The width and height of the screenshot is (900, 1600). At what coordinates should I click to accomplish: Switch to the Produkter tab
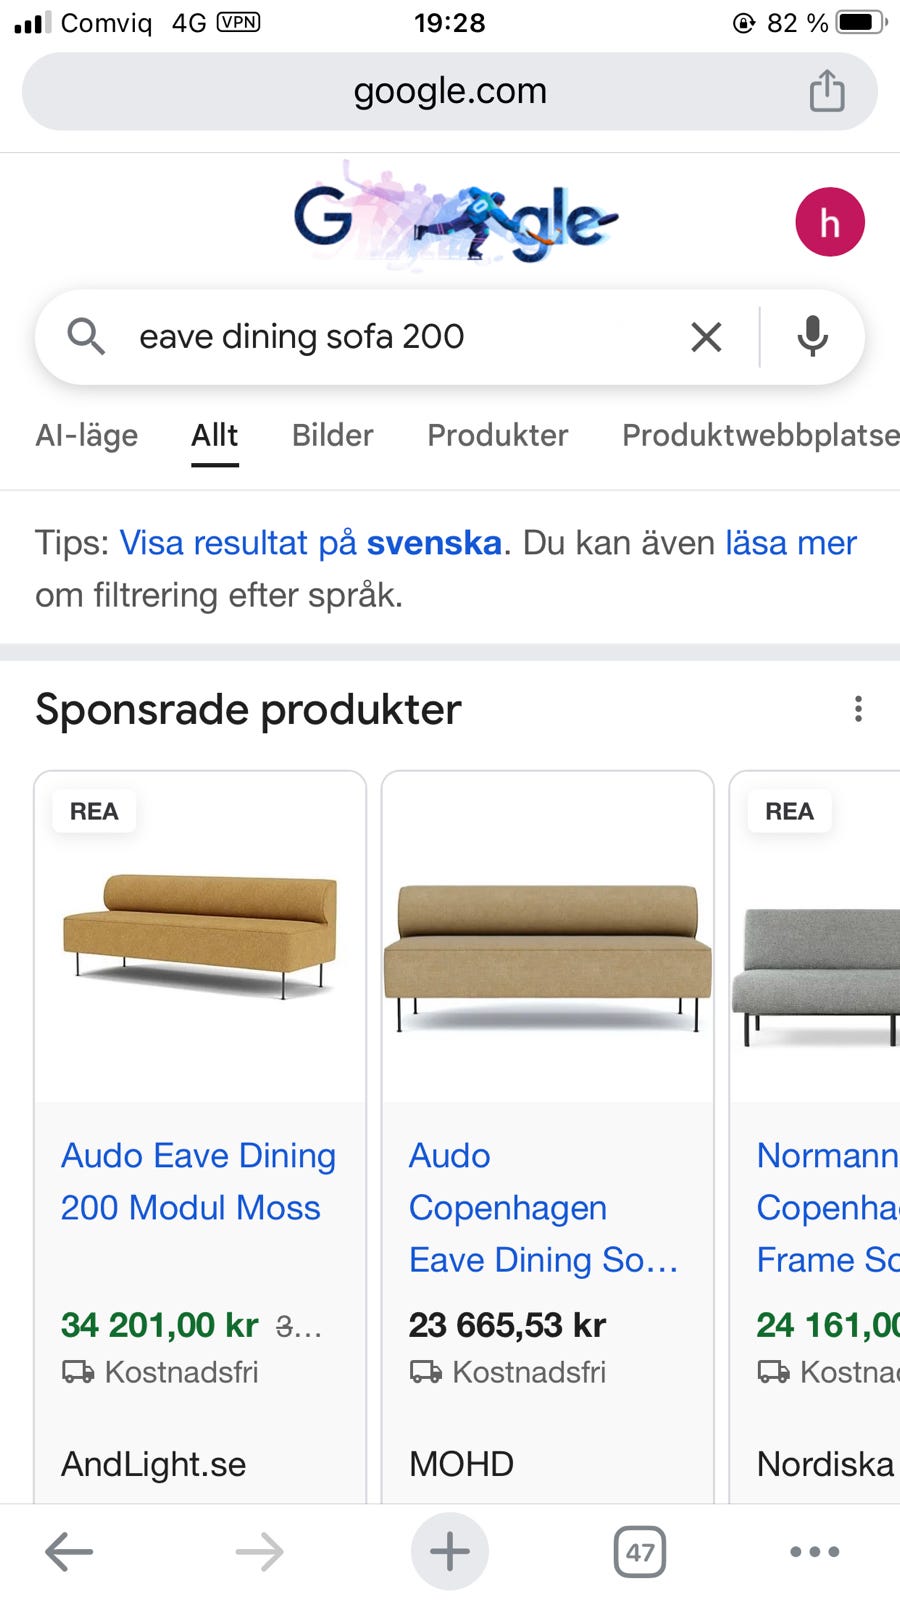click(497, 435)
